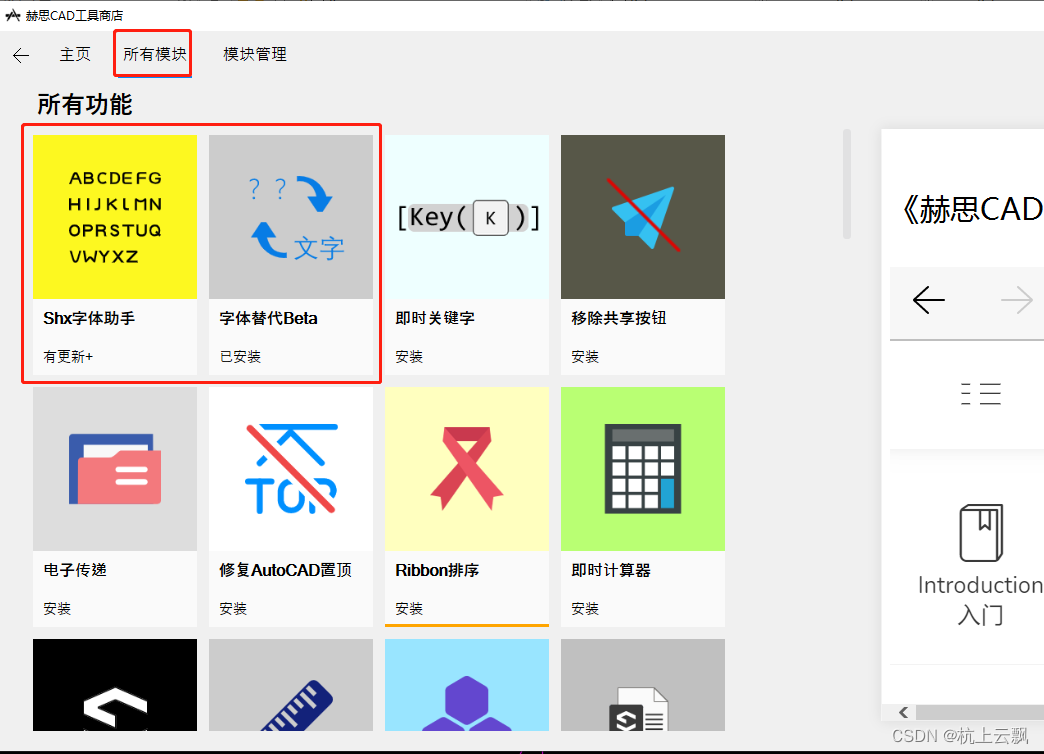The width and height of the screenshot is (1044, 754).
Task: Install the Ribbon排序 module
Action: coord(409,609)
